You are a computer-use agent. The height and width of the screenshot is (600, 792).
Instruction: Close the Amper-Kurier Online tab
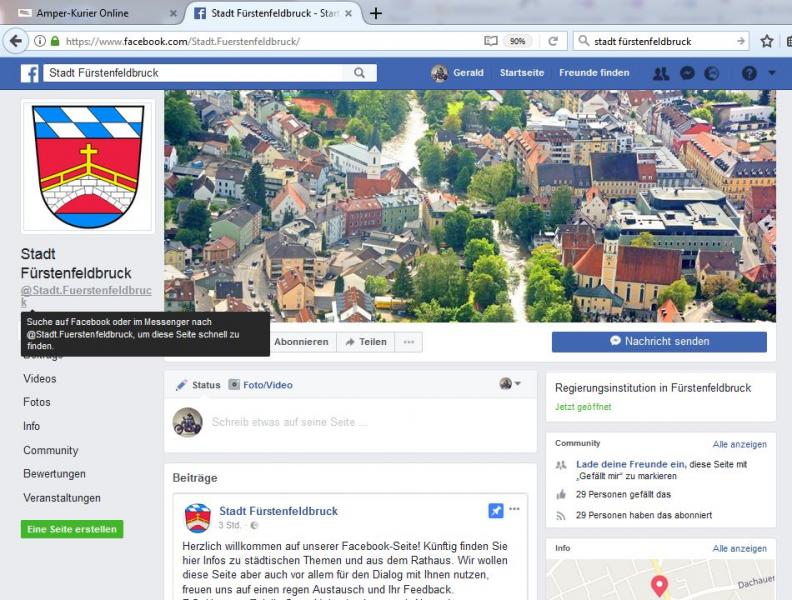coord(173,14)
